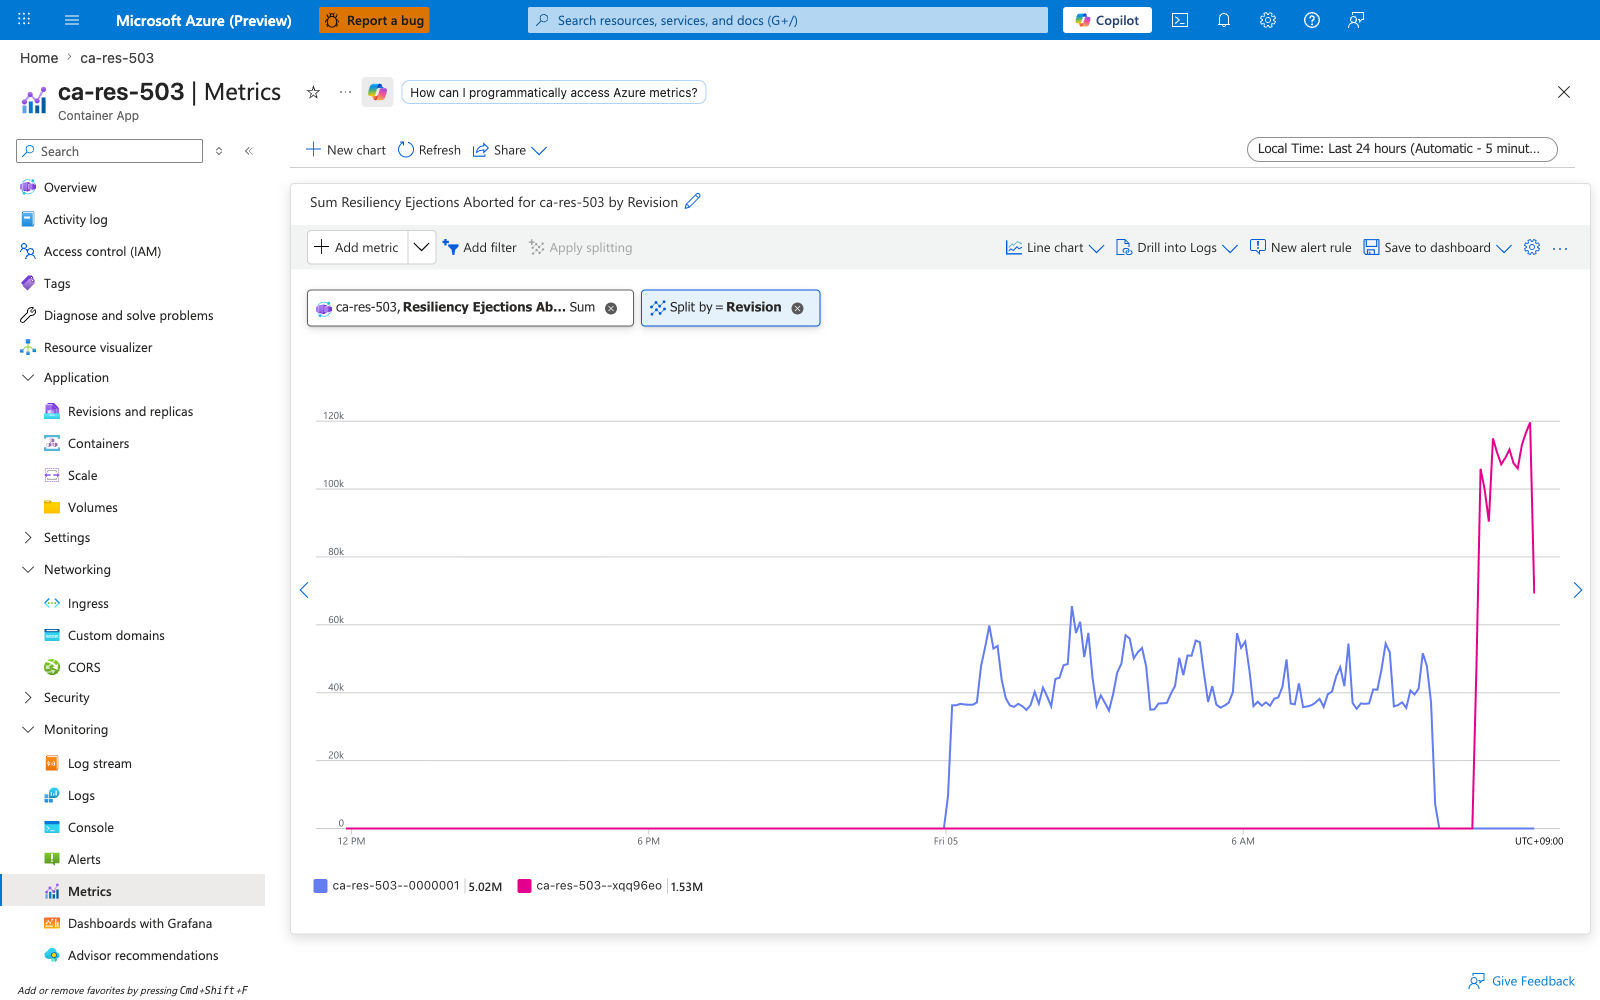Open Log stream menu item
The height and width of the screenshot is (1000, 1600).
point(100,763)
